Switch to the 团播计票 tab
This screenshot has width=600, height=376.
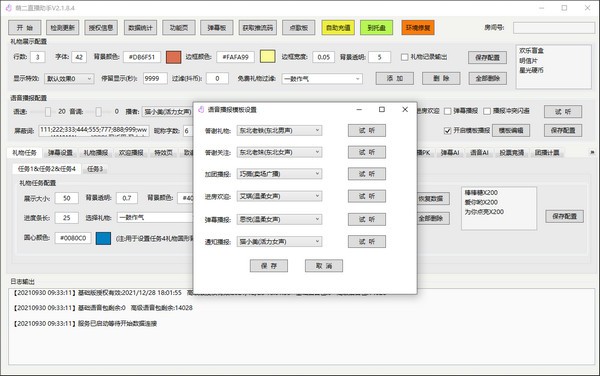(547, 153)
